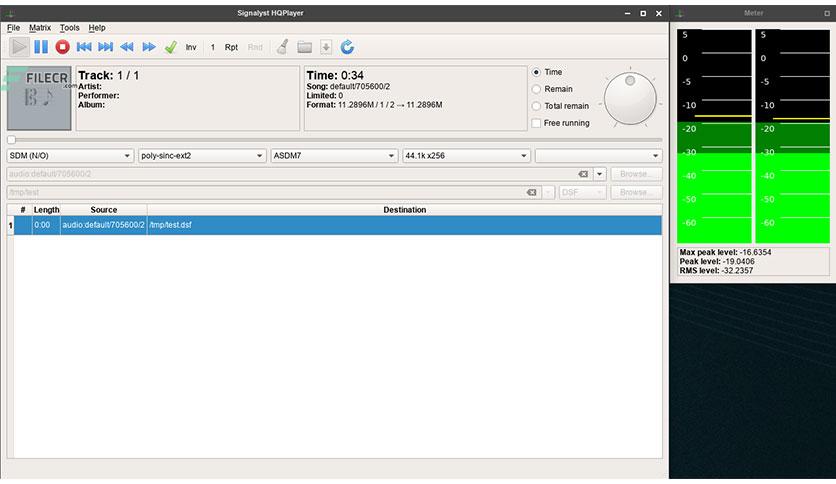Click the Max peak level readout
This screenshot has height=484, width=836.
(725, 252)
